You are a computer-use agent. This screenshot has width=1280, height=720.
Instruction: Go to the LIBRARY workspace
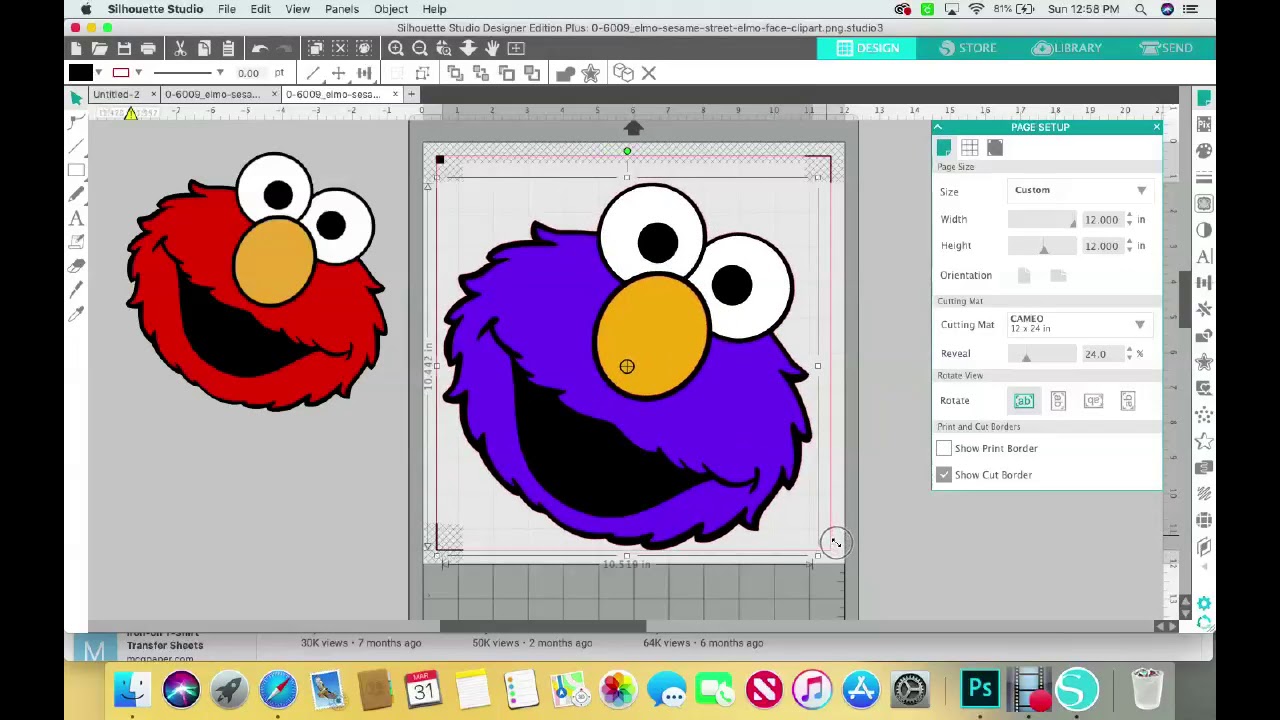coord(1067,48)
